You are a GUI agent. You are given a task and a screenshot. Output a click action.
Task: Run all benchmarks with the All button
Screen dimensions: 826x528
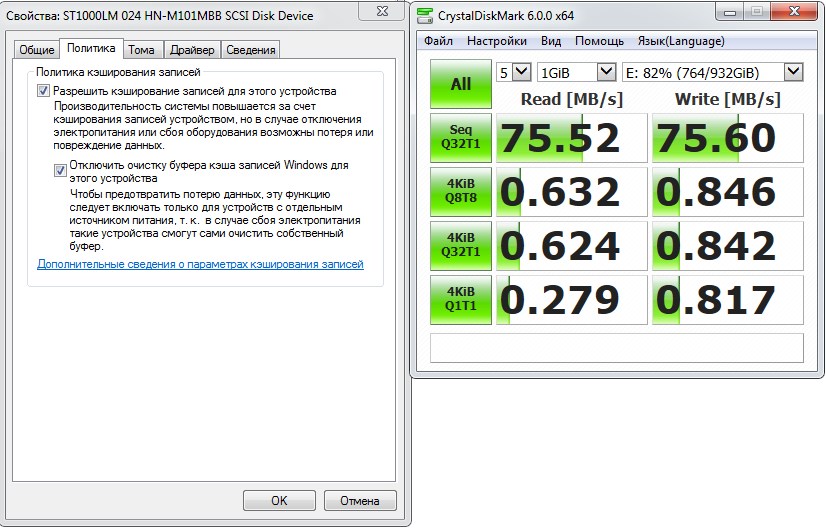460,84
